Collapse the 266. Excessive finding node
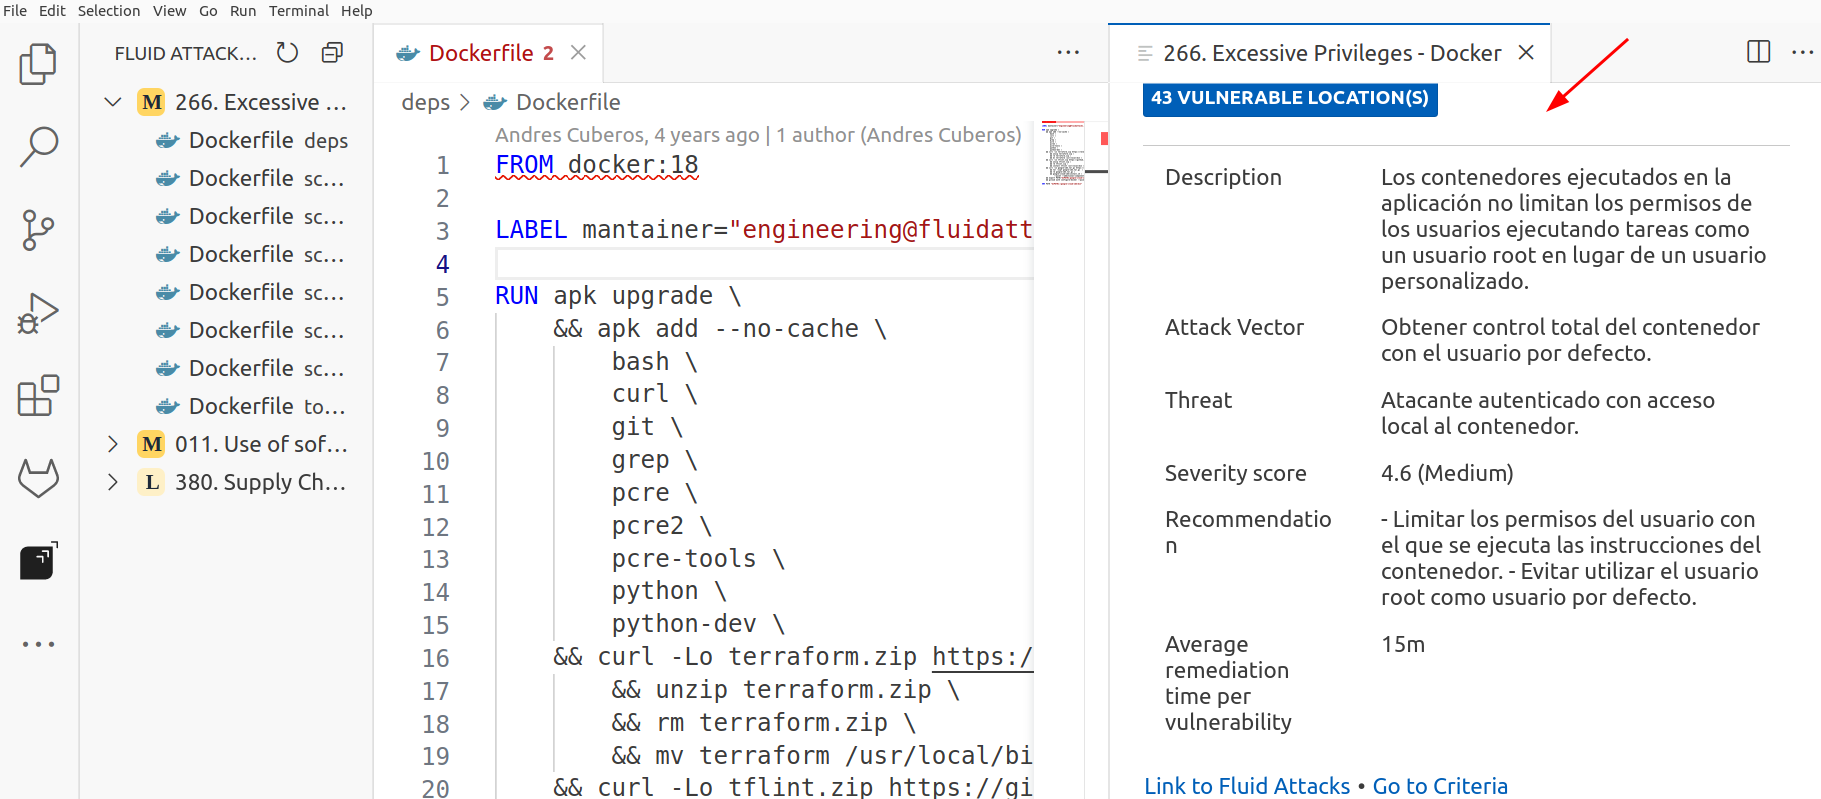 point(113,102)
